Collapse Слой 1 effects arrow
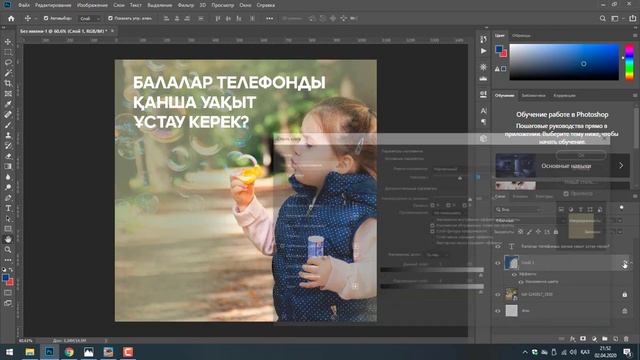This screenshot has height=360, width=640. tap(631, 262)
